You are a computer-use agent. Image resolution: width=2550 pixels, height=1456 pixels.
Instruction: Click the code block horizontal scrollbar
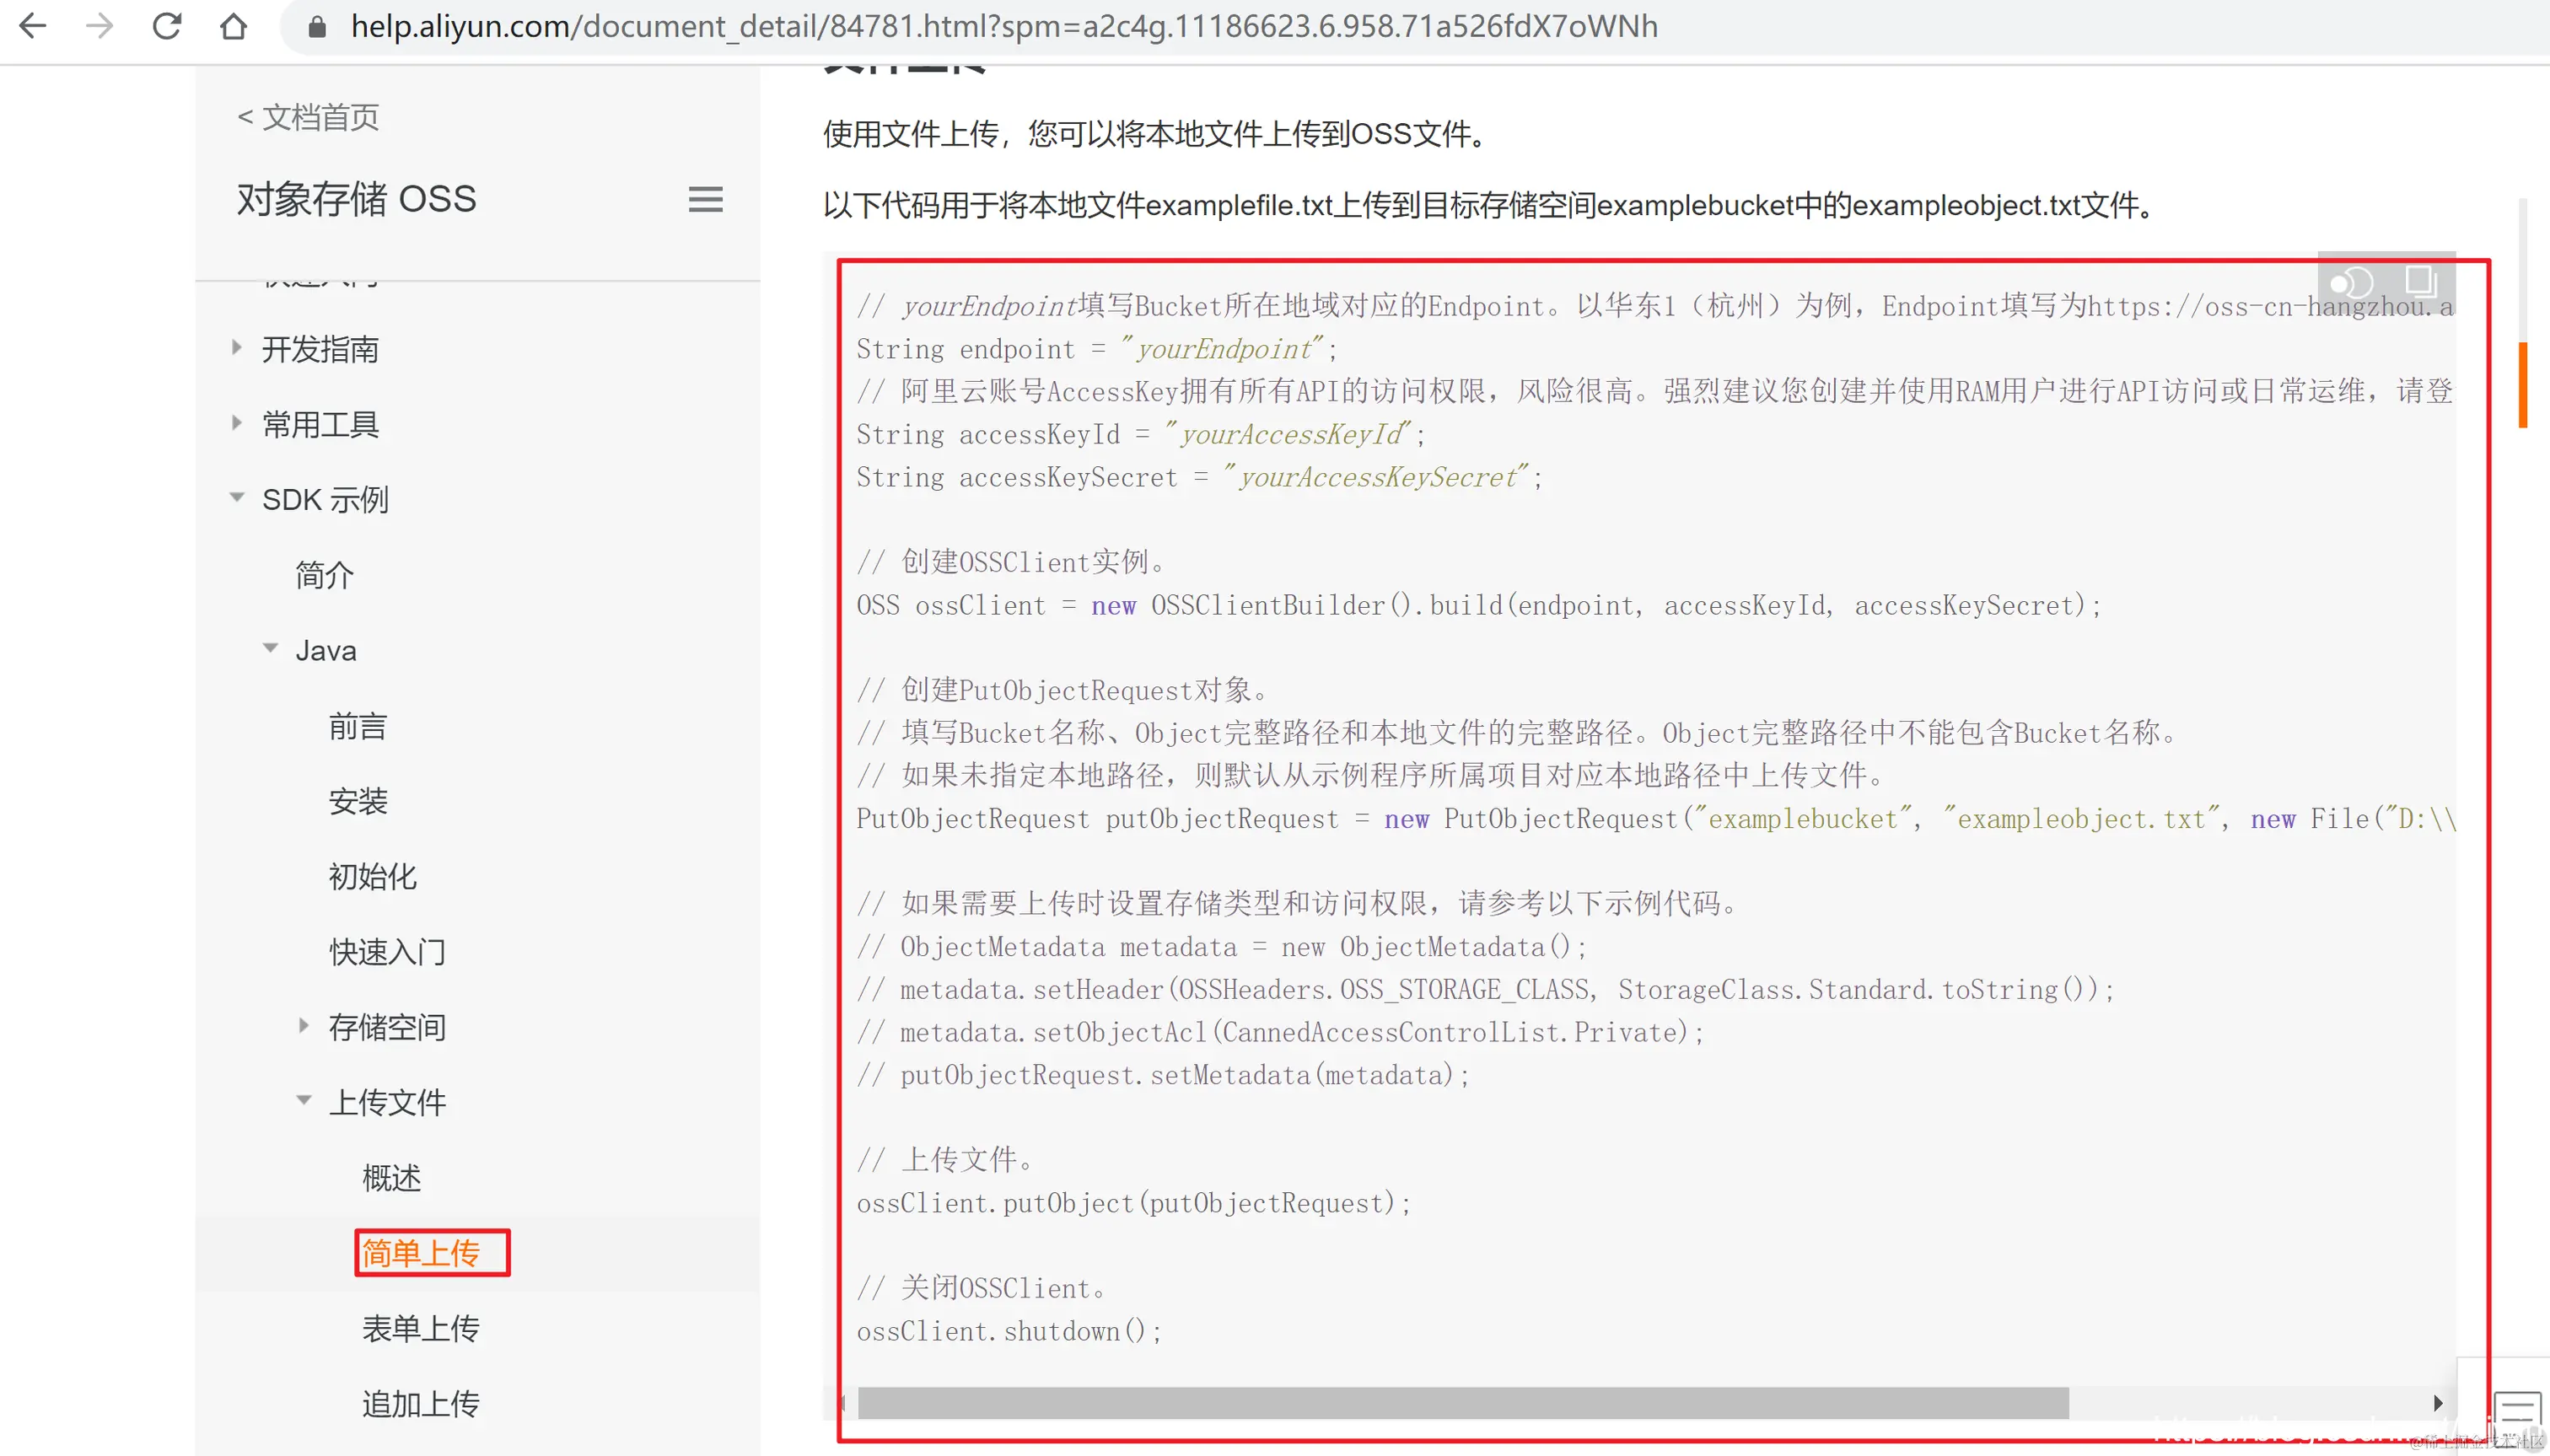(1462, 1402)
